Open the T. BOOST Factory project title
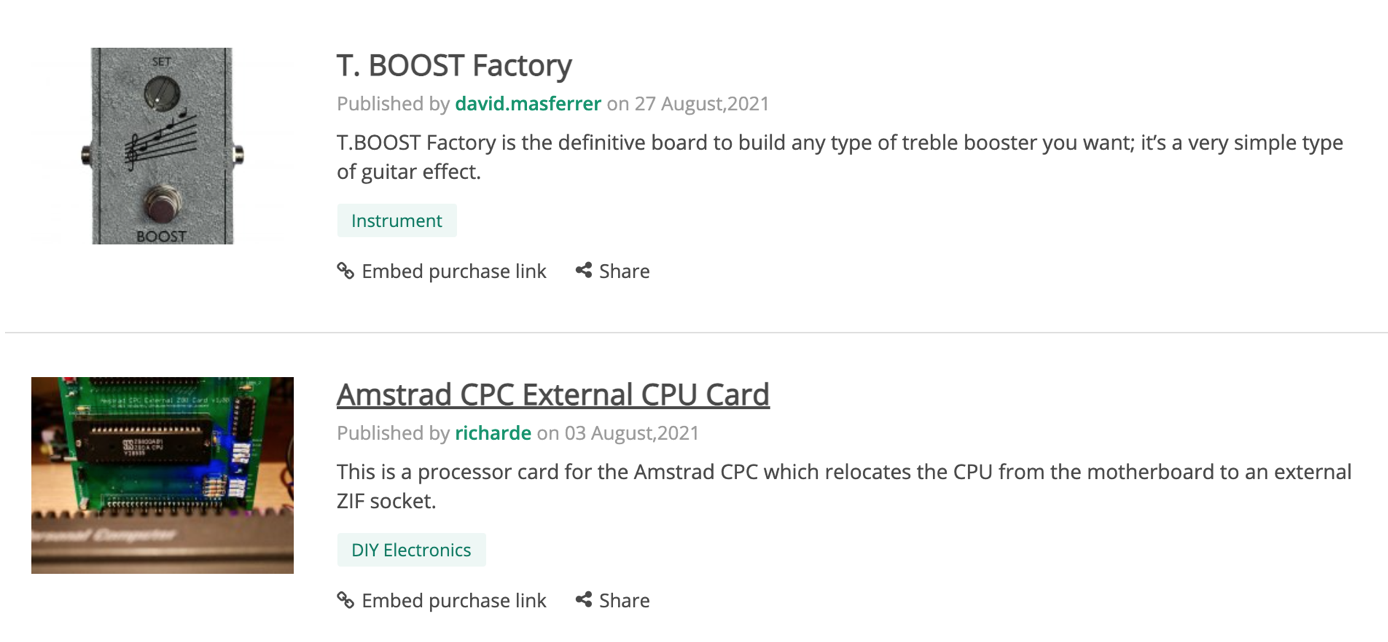The image size is (1388, 642). pyautogui.click(x=454, y=65)
